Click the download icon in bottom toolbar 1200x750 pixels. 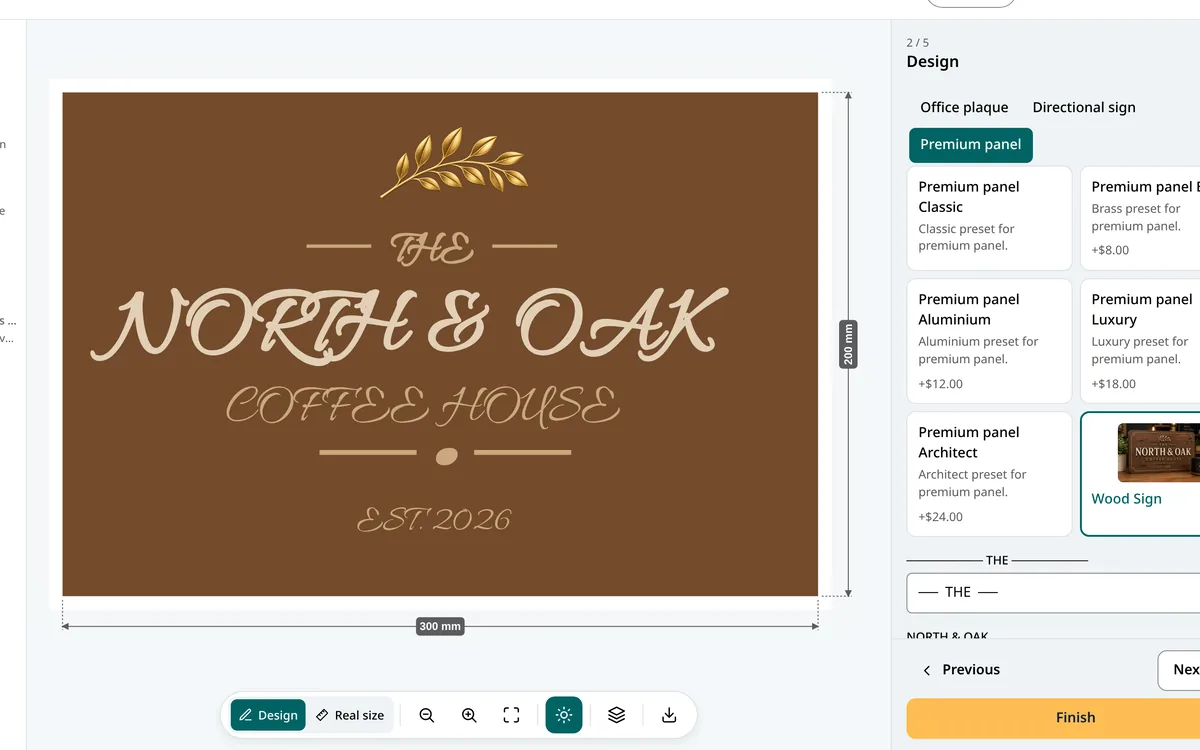click(670, 715)
